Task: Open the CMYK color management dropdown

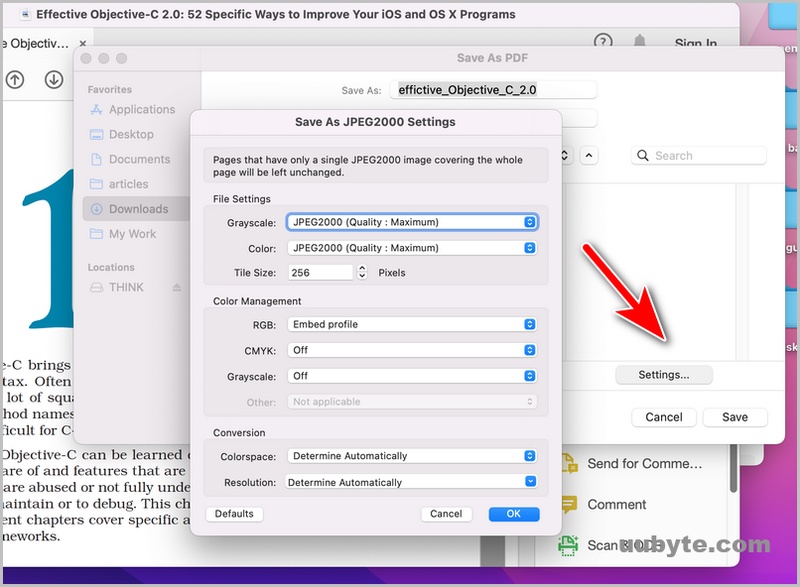Action: coord(412,350)
